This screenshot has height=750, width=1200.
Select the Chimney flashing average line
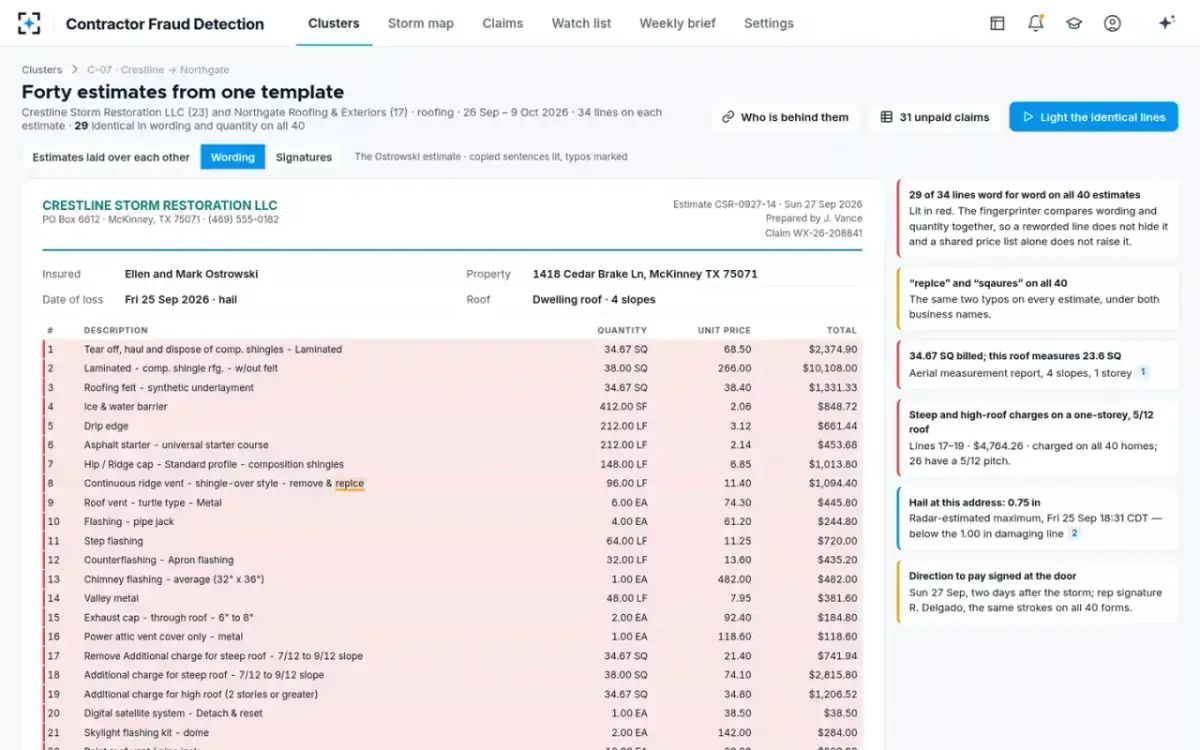(452, 580)
